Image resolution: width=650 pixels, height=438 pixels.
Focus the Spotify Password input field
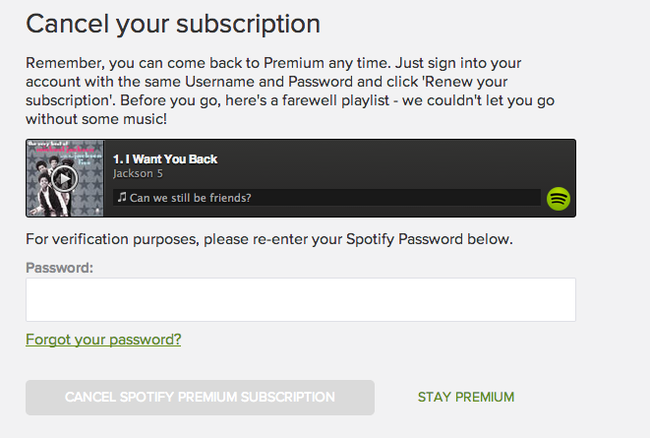click(300, 300)
